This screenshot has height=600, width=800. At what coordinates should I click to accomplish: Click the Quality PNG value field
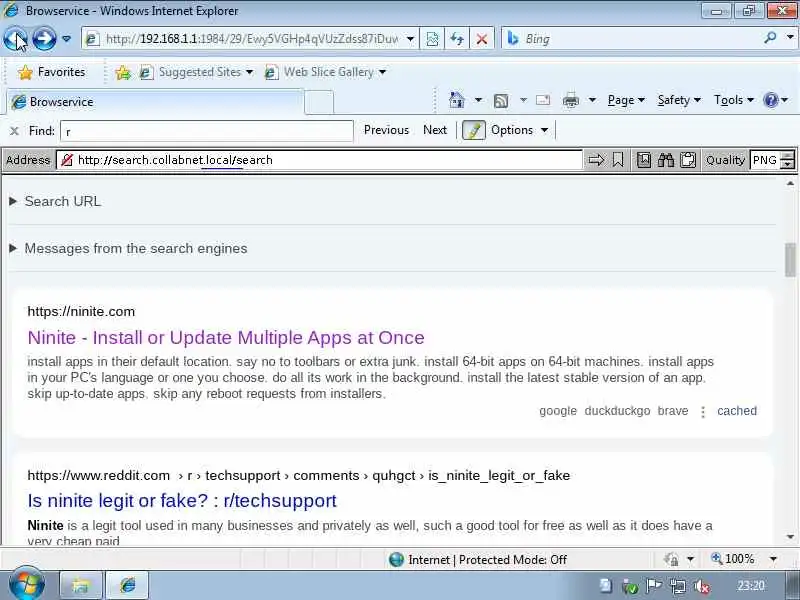765,160
